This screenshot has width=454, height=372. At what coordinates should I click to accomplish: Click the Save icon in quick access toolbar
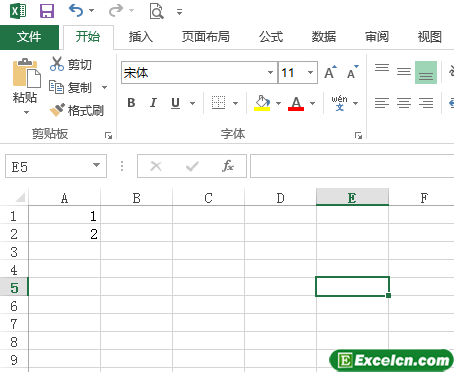click(x=47, y=11)
